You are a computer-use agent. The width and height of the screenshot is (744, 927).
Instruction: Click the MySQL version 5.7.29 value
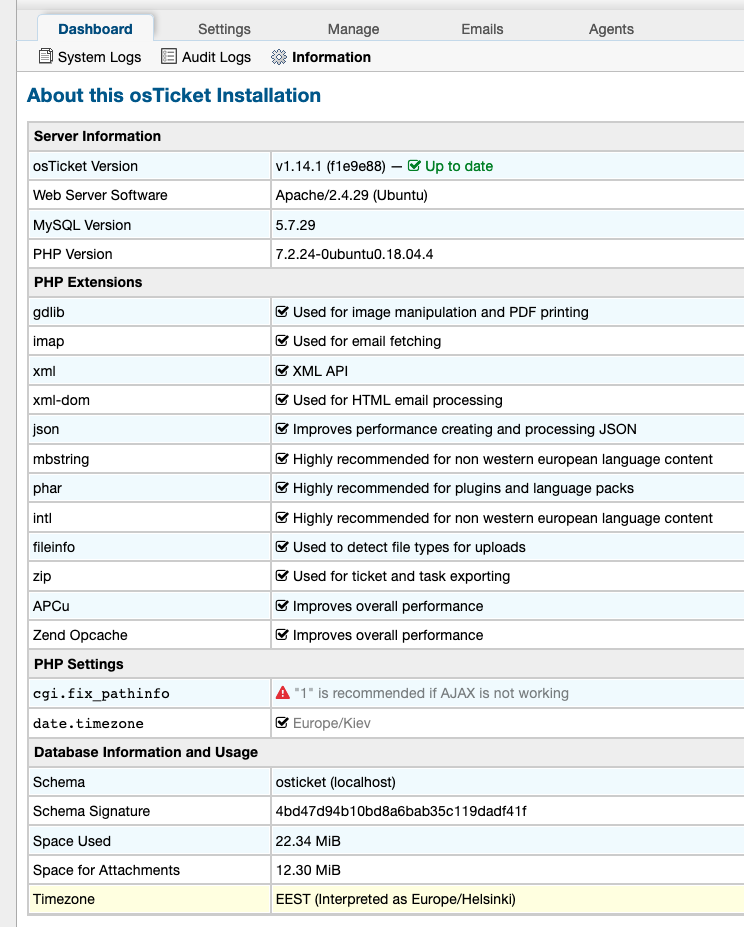click(295, 225)
